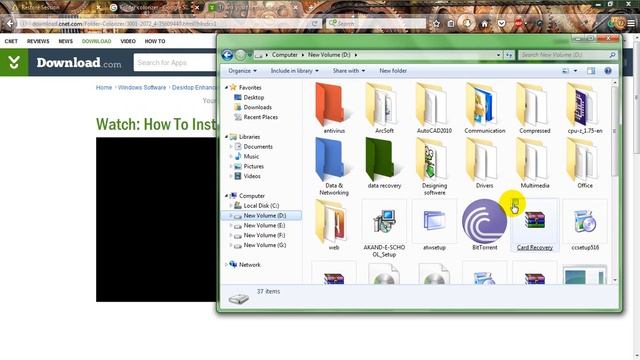Screen dimensions: 640x360
Task: Select Downloads under Favorites
Action: (258, 107)
